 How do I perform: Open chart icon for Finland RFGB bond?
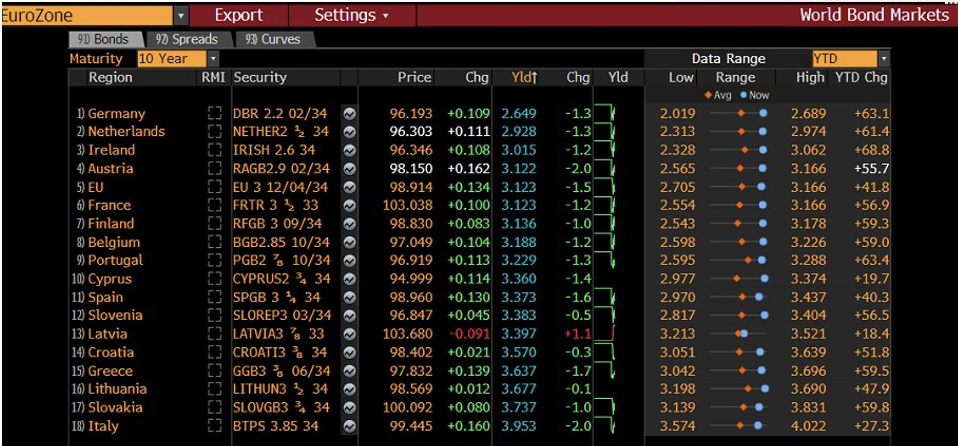(x=349, y=224)
